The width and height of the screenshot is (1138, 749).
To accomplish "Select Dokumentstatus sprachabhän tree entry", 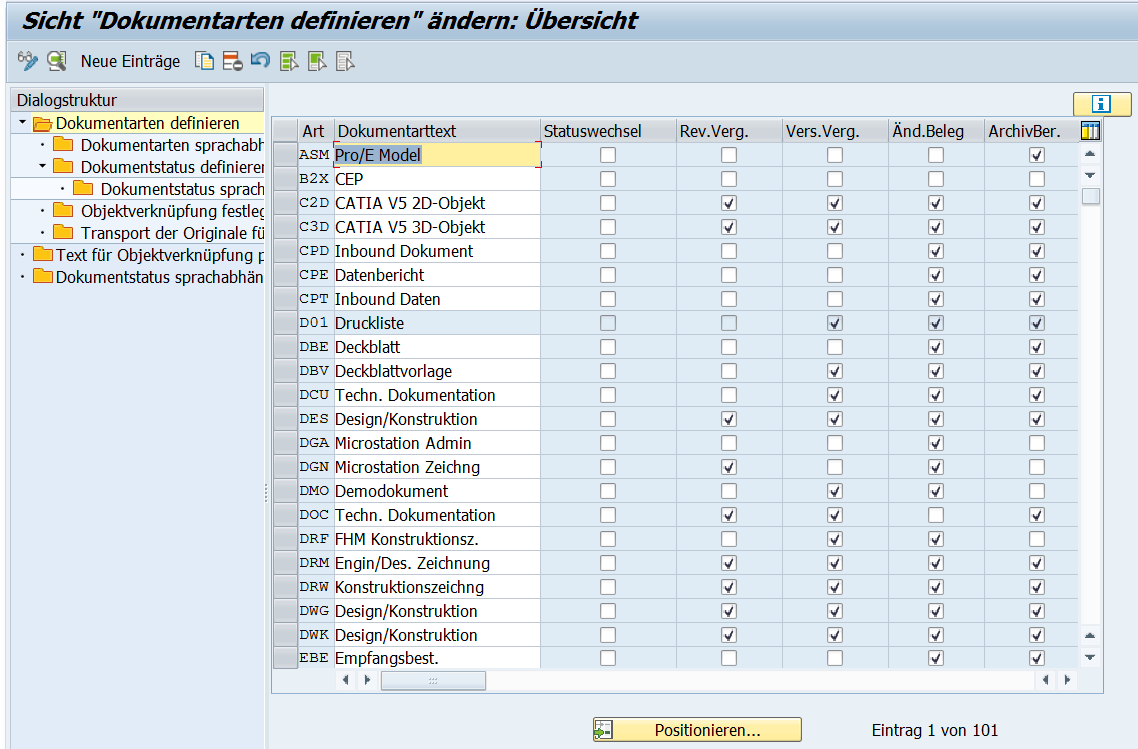I will [x=160, y=277].
